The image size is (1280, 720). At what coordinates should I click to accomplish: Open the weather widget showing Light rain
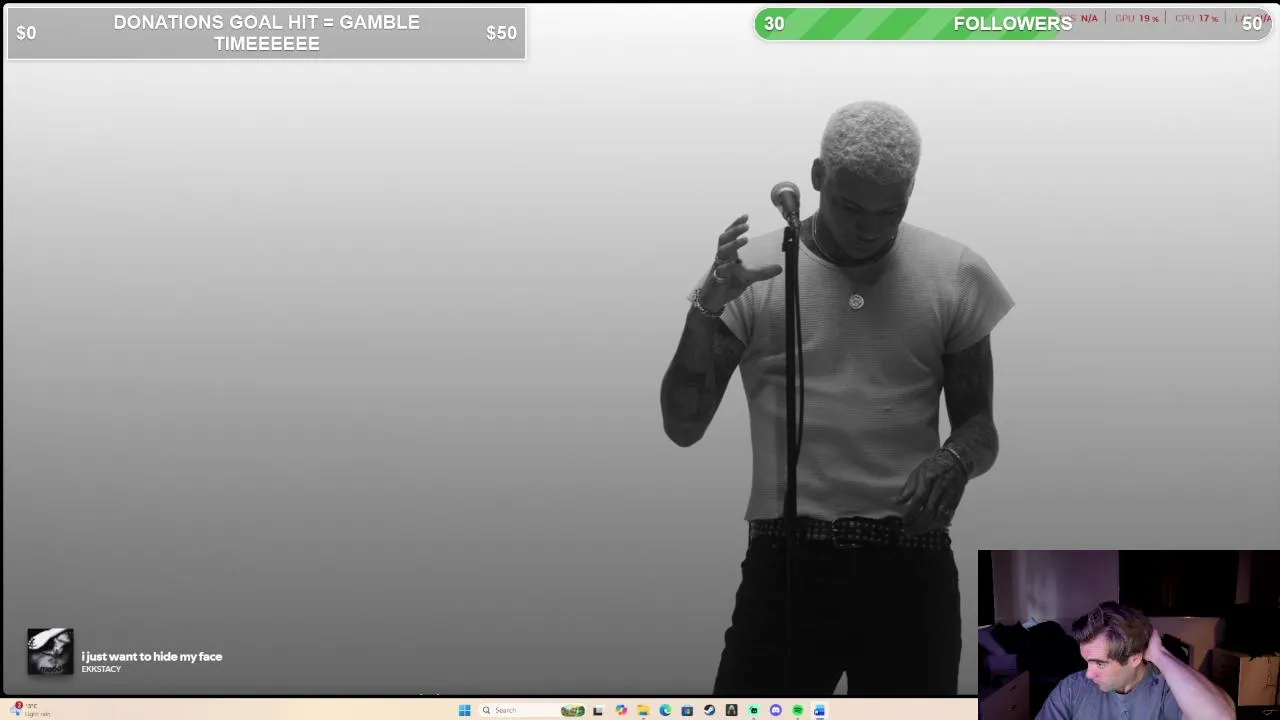click(x=30, y=709)
